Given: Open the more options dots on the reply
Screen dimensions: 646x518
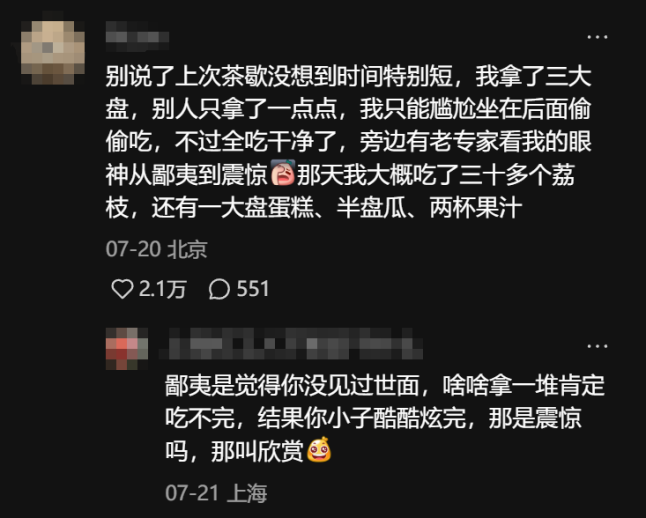Looking at the screenshot, I should point(597,346).
